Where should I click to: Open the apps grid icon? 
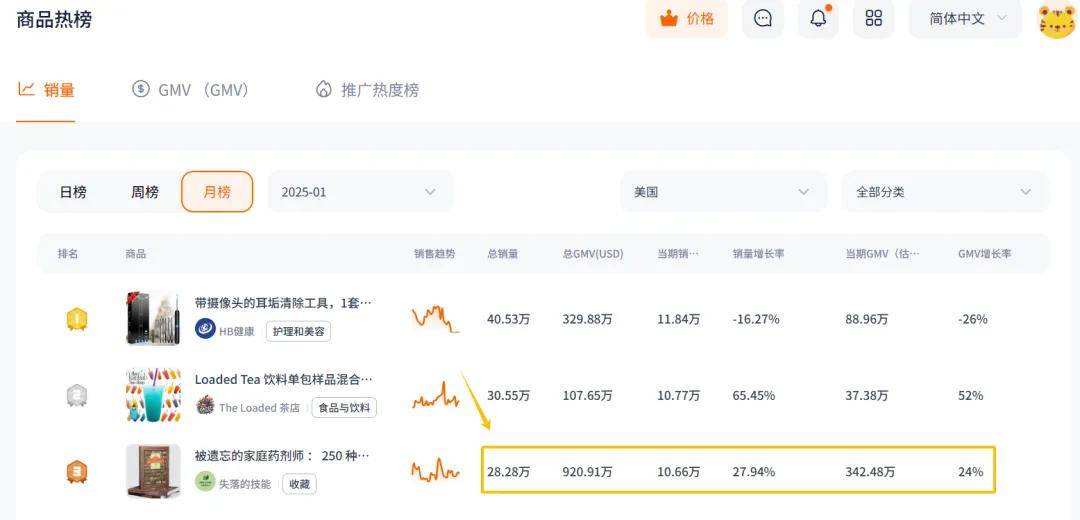[873, 19]
